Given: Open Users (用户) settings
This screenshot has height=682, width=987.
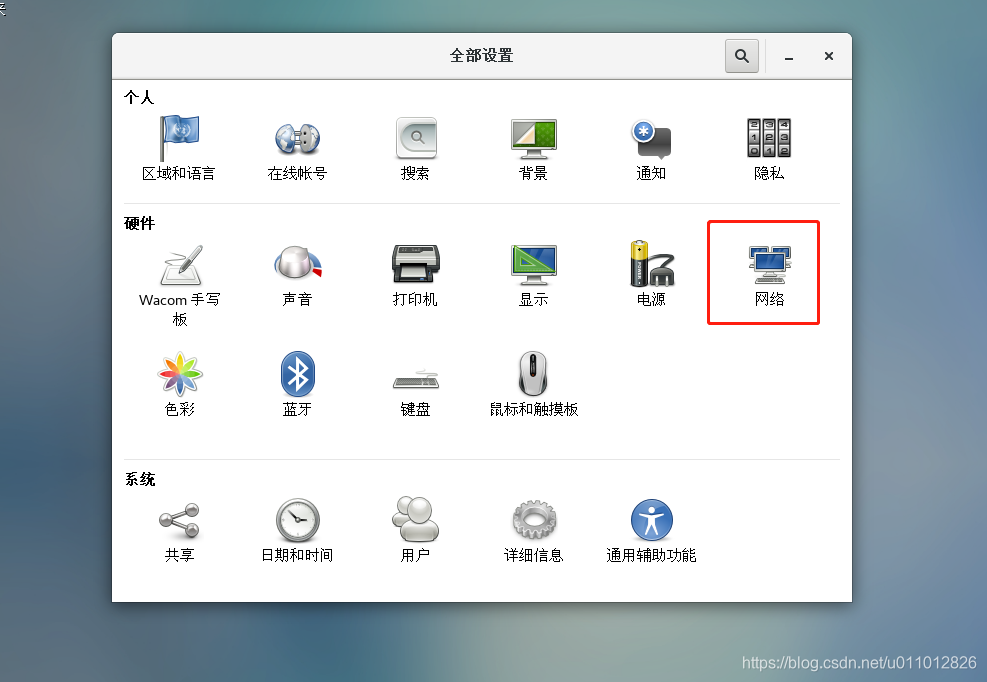Looking at the screenshot, I should pyautogui.click(x=415, y=530).
